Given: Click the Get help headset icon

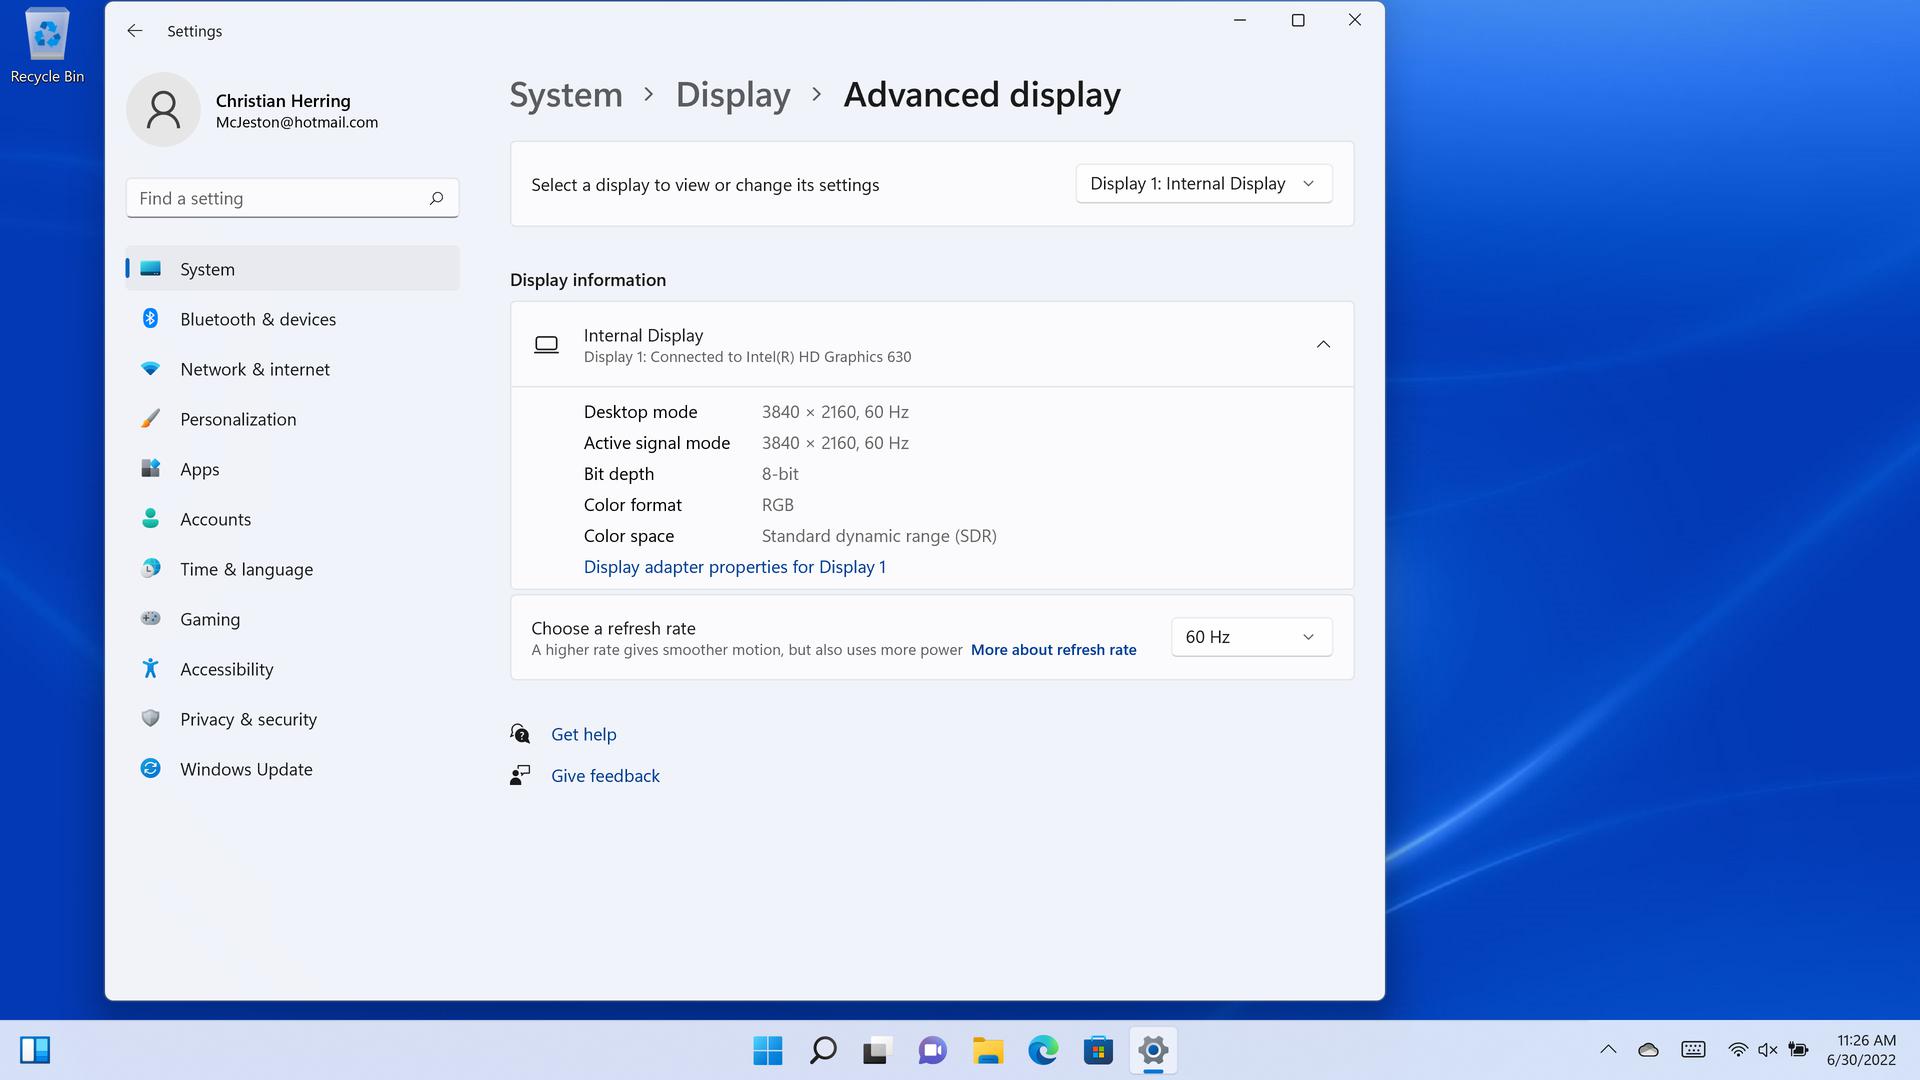Looking at the screenshot, I should coord(520,734).
